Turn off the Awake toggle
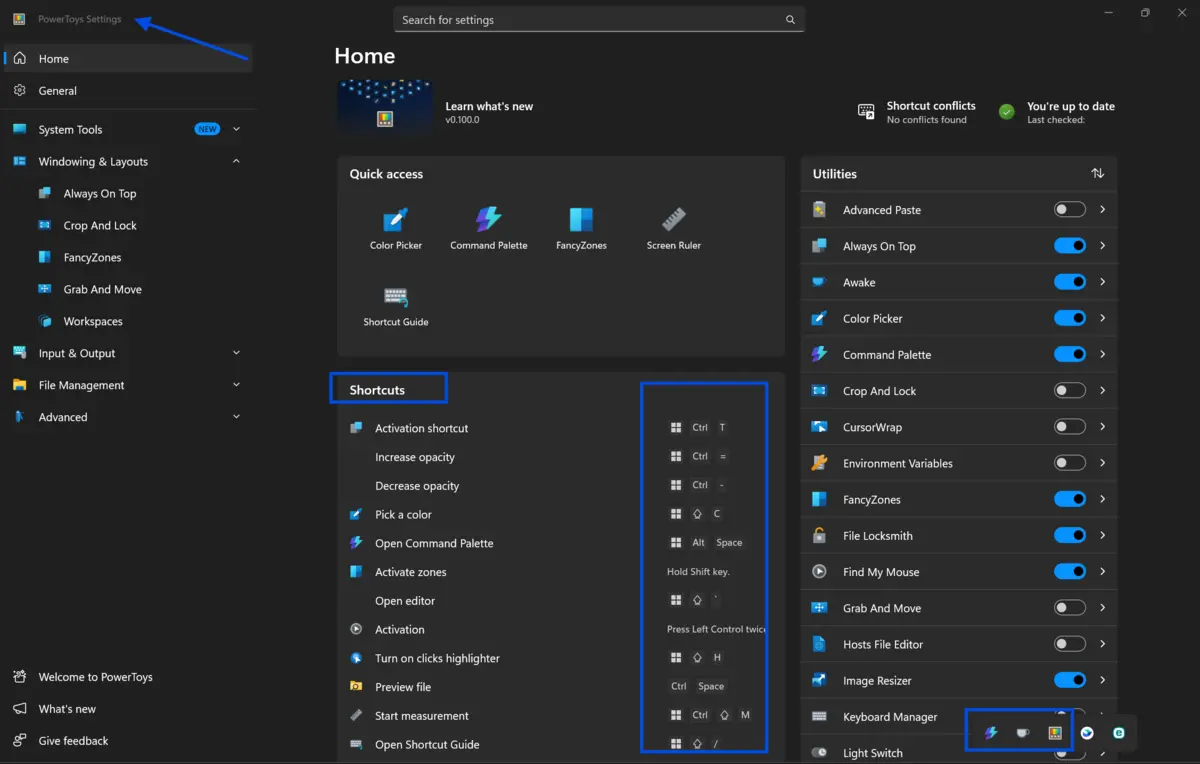Screen dimensions: 1200x764 coord(1070,282)
